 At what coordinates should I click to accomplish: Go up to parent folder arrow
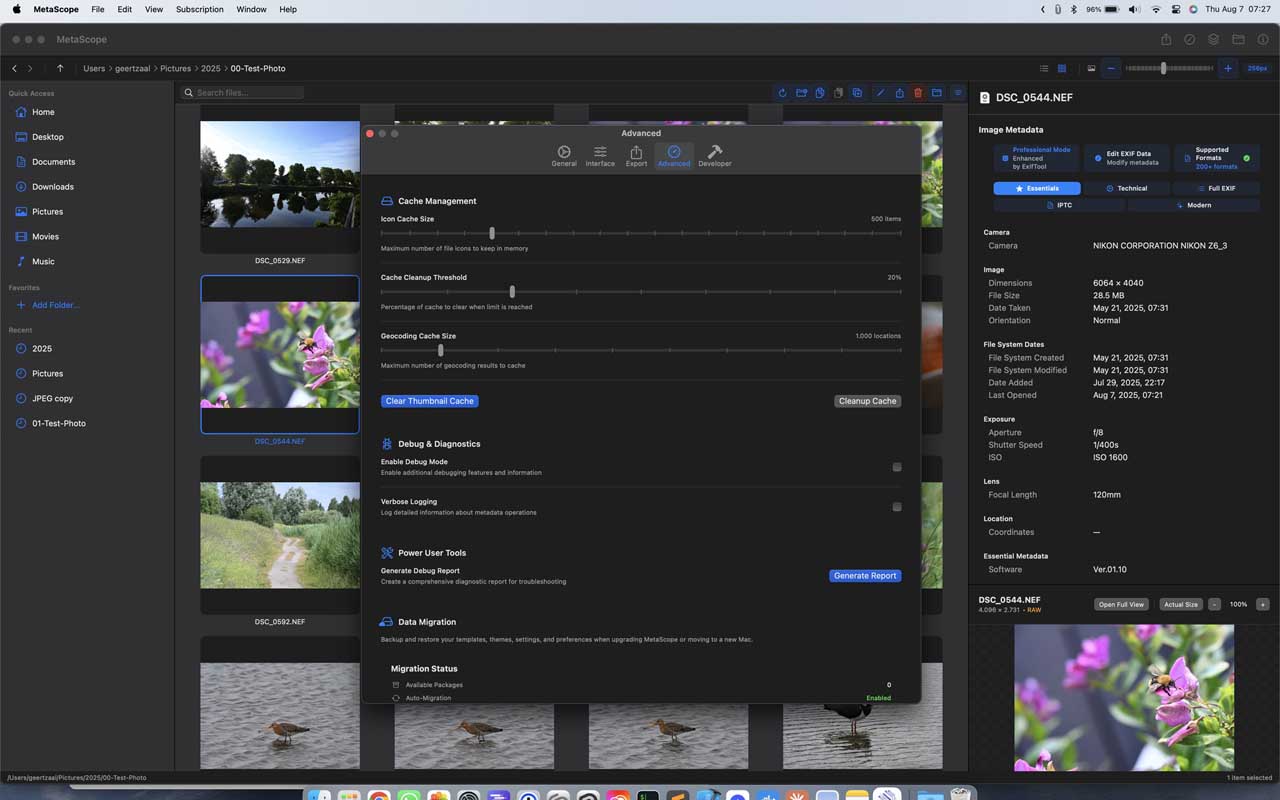pos(60,69)
